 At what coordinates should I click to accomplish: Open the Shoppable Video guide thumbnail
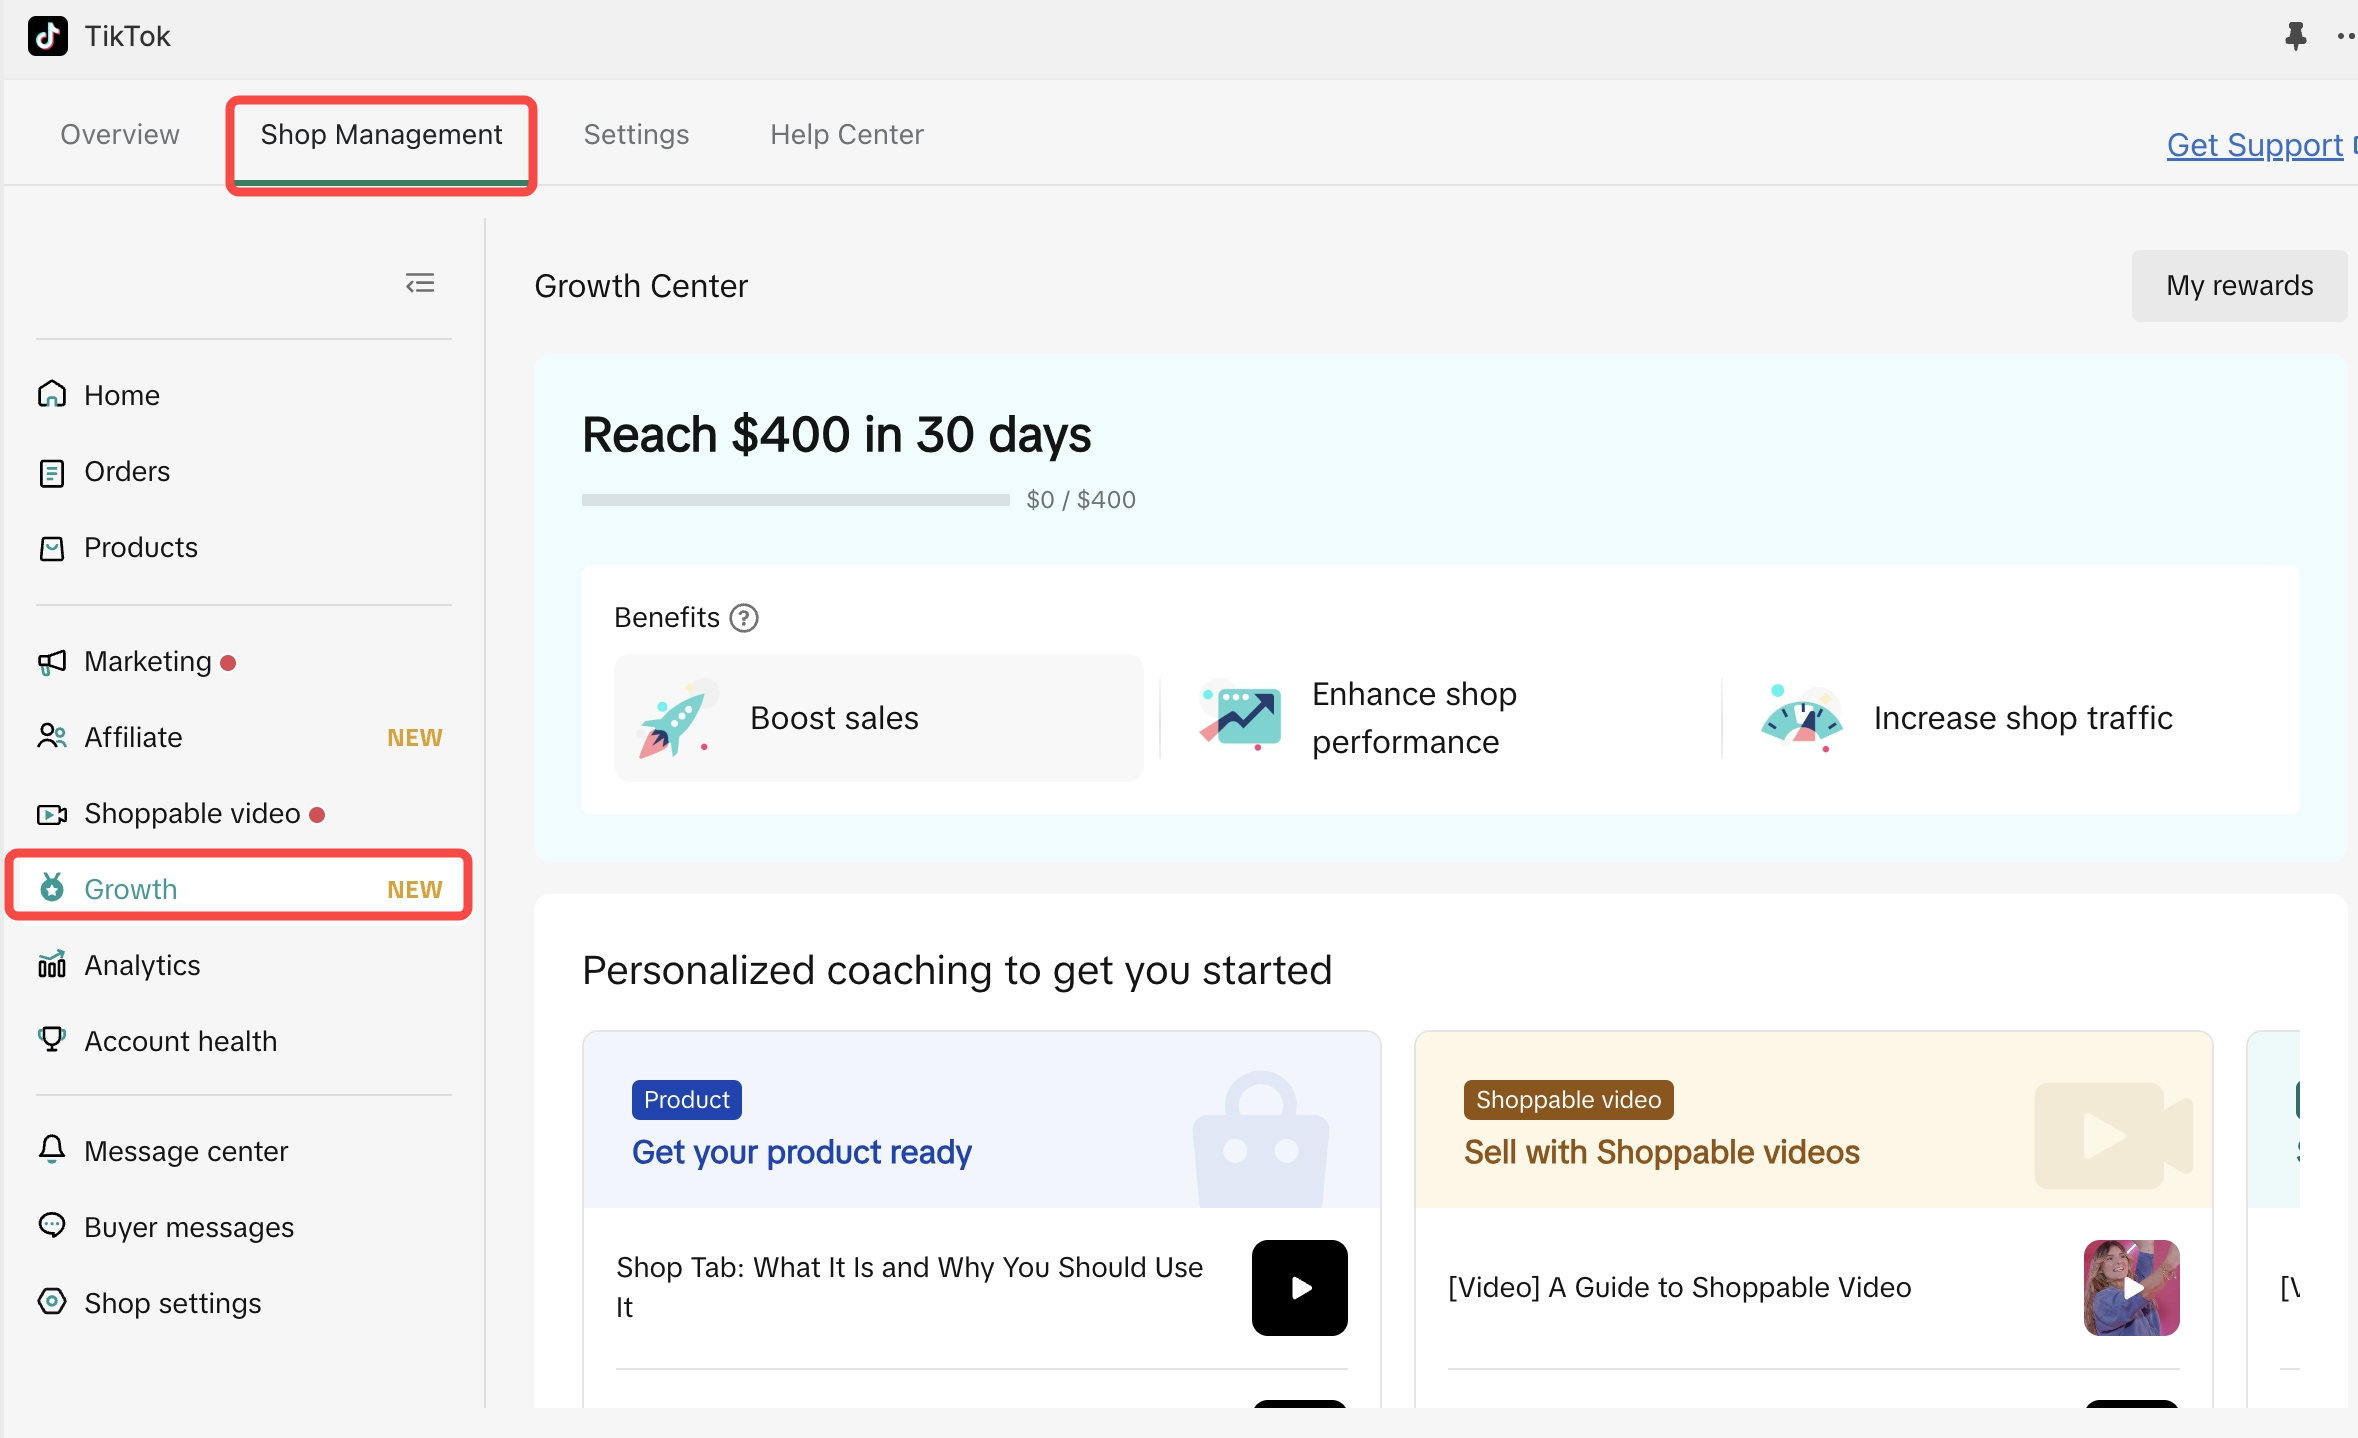coord(2131,1288)
